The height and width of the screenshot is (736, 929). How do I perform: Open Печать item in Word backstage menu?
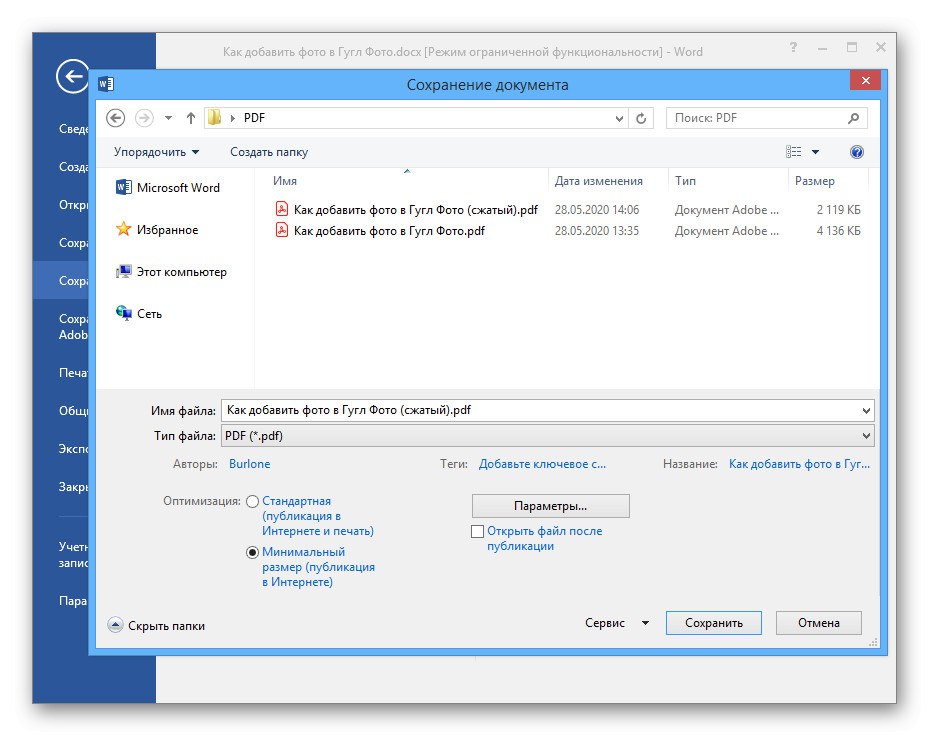(x=73, y=373)
